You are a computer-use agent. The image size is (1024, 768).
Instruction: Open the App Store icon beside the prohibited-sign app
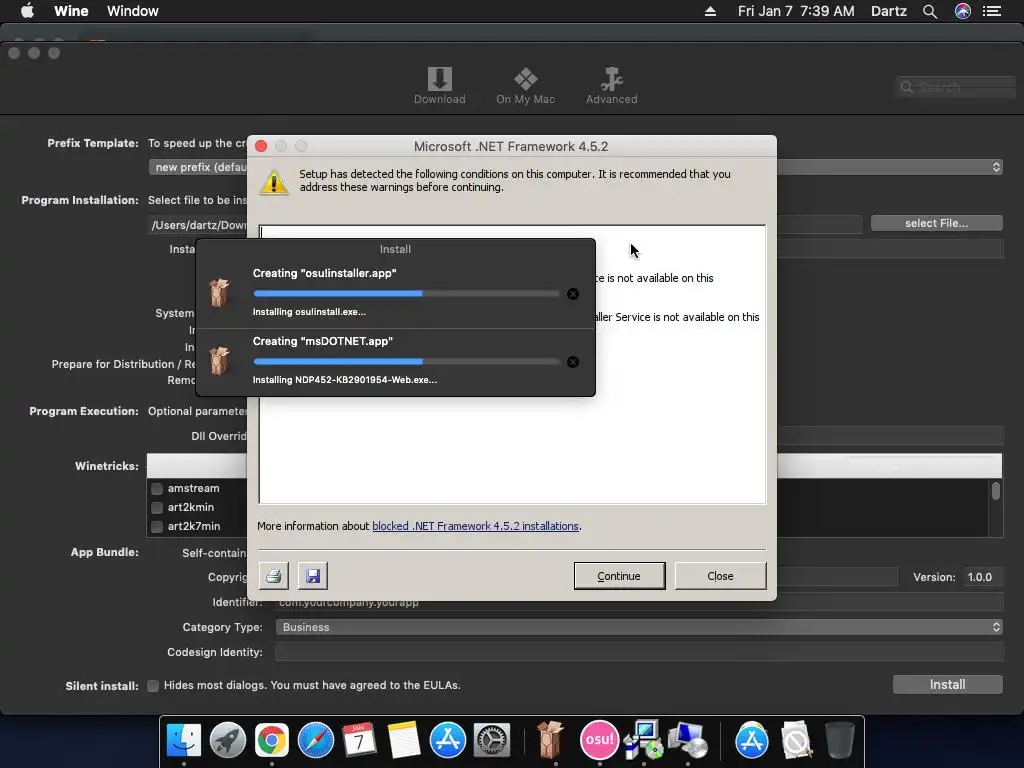pos(752,740)
